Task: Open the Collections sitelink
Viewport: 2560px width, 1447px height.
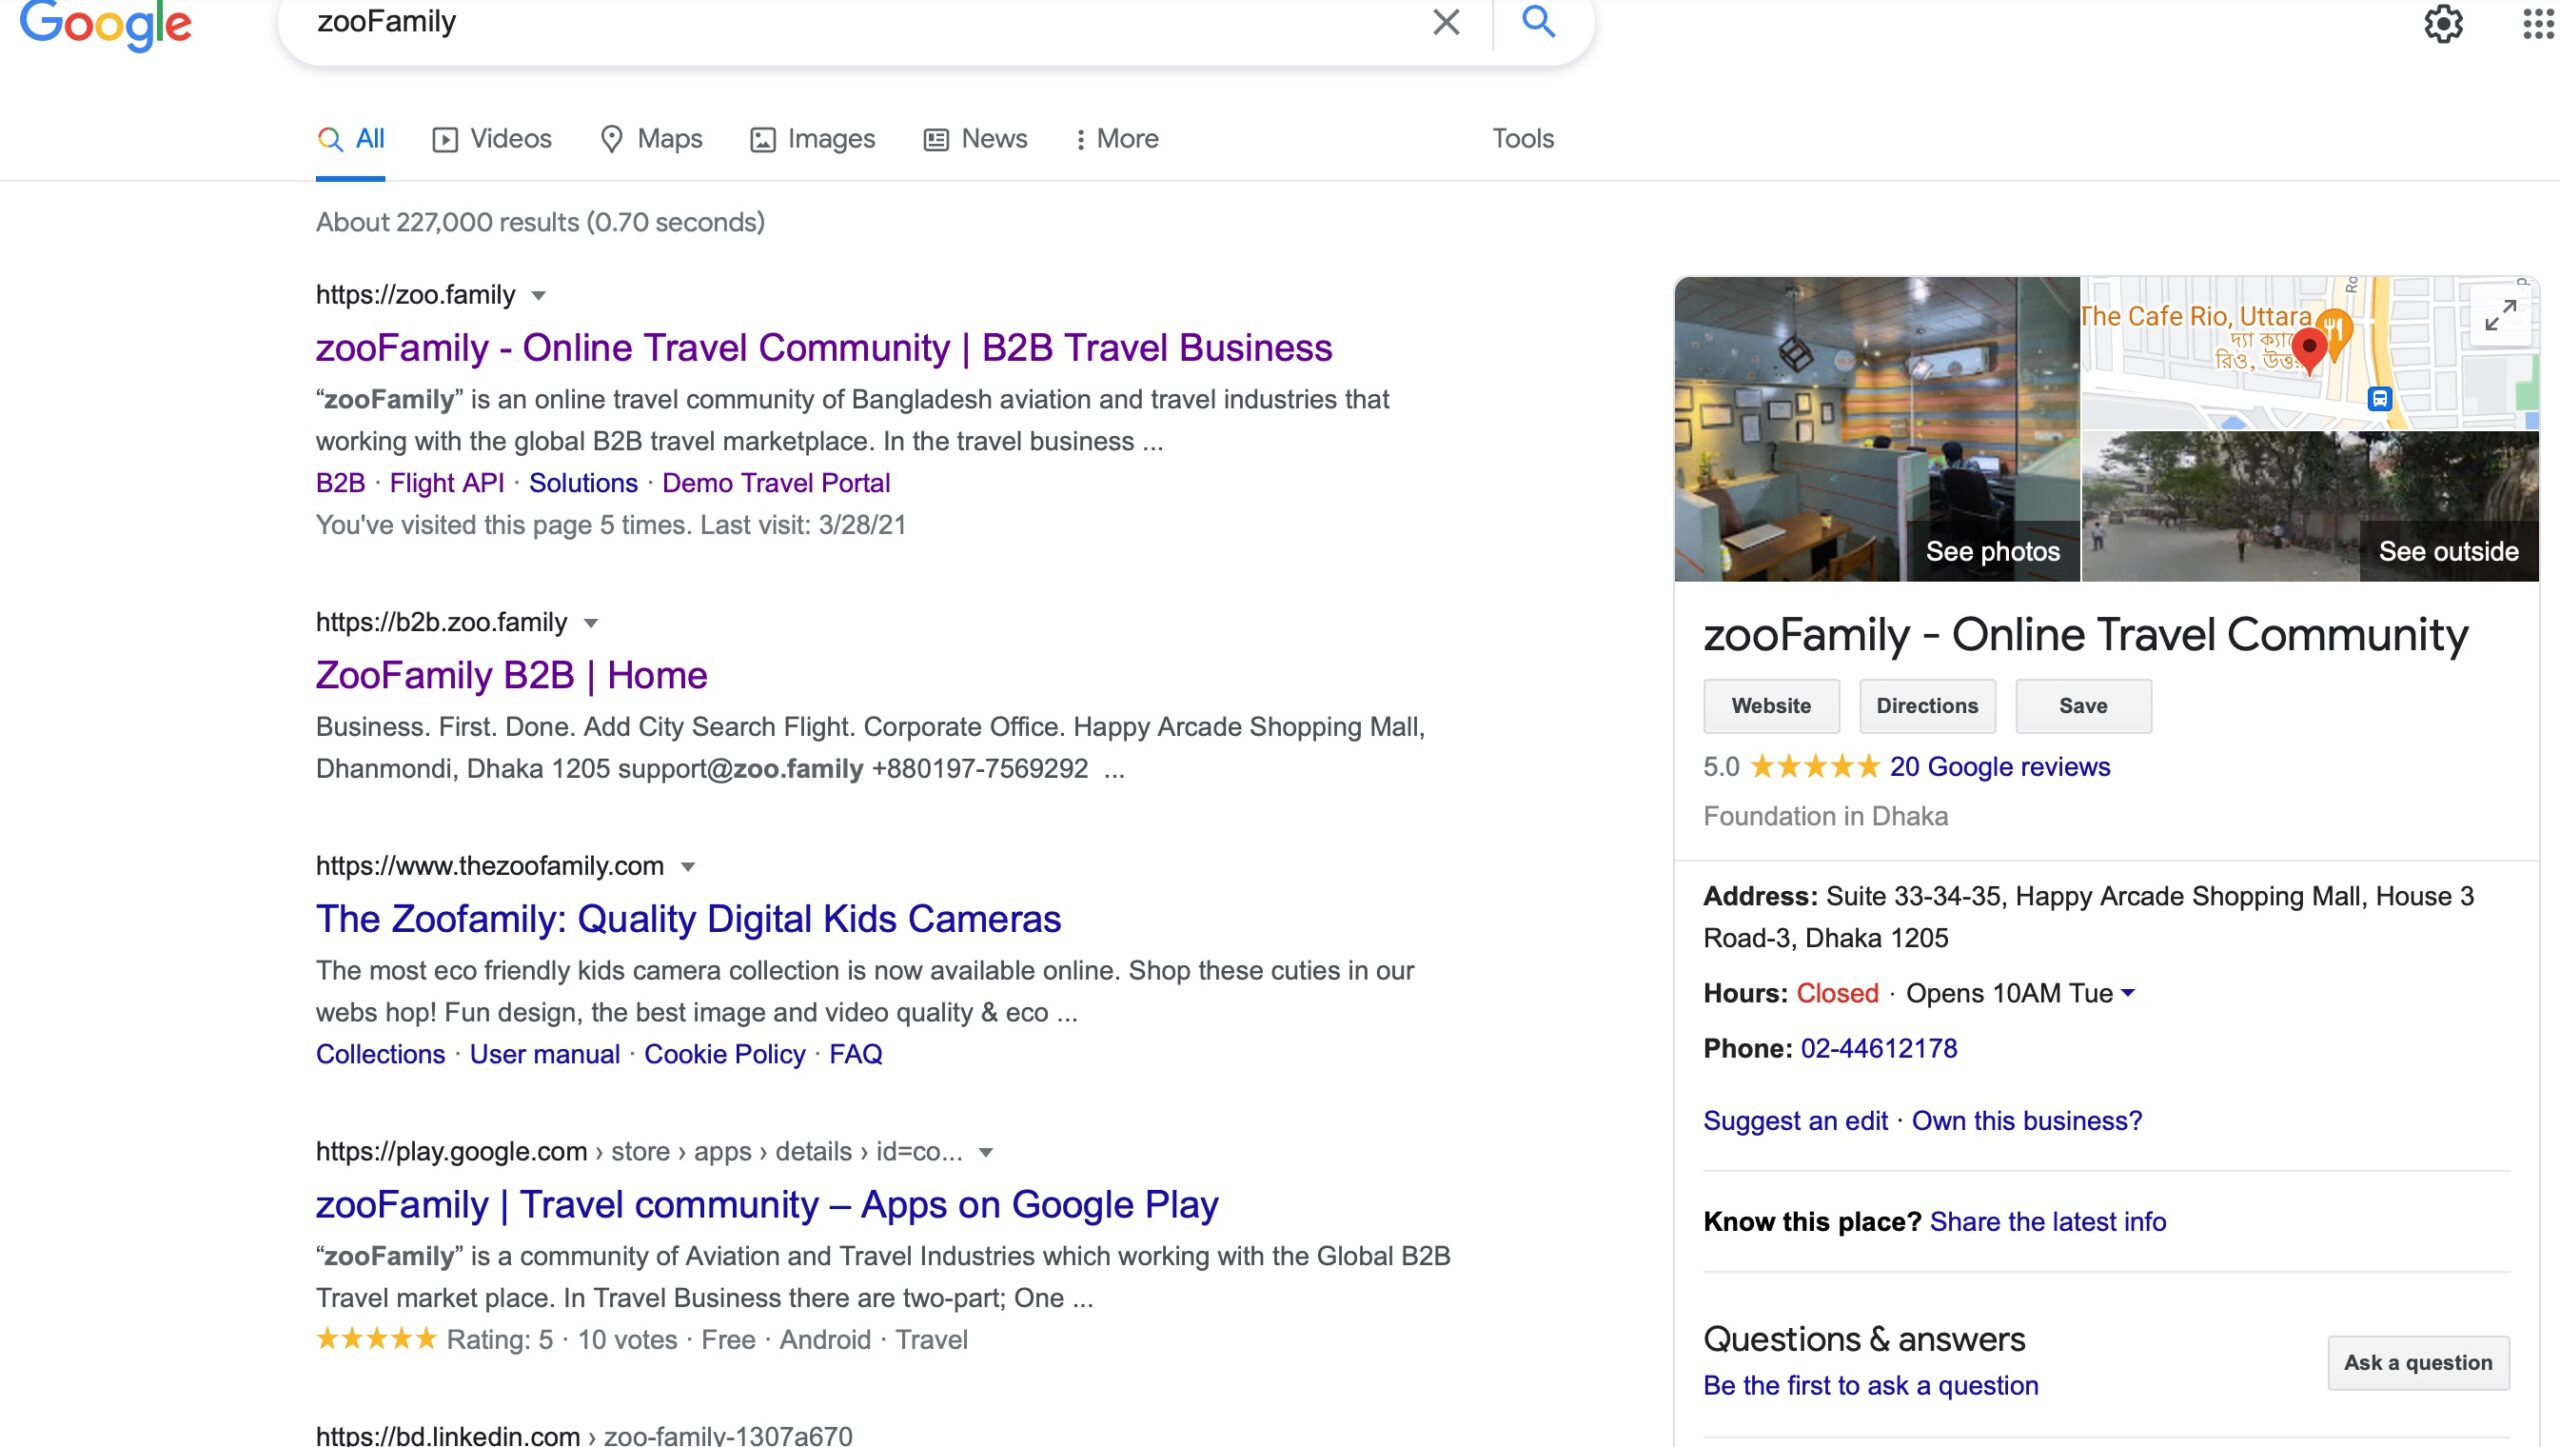Action: 380,1054
